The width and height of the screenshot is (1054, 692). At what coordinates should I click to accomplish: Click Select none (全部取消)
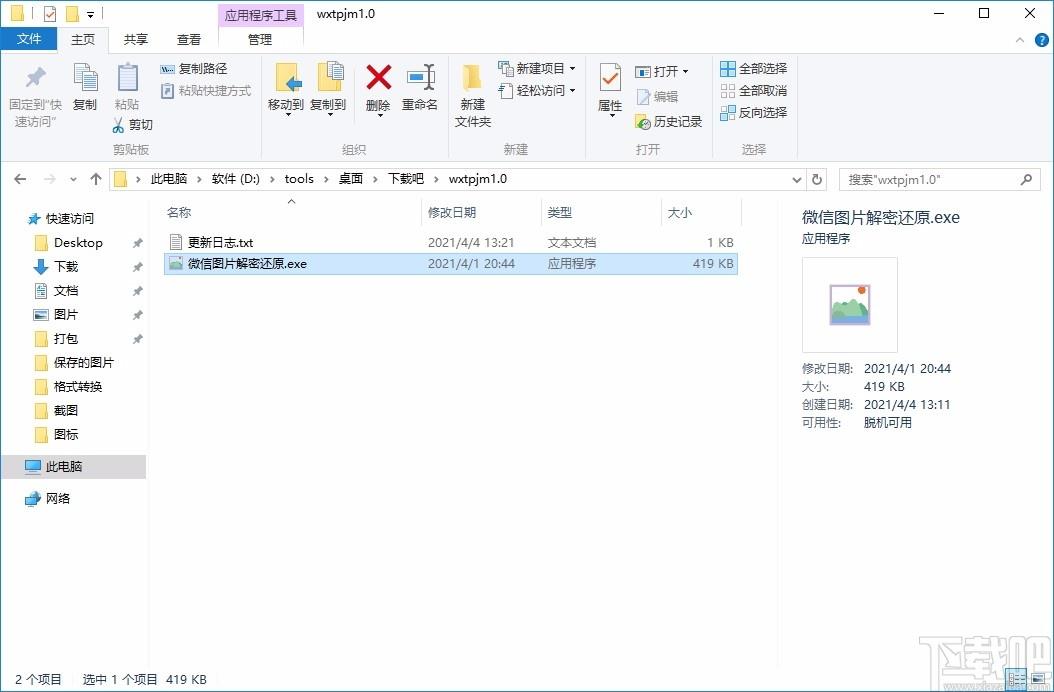point(754,90)
